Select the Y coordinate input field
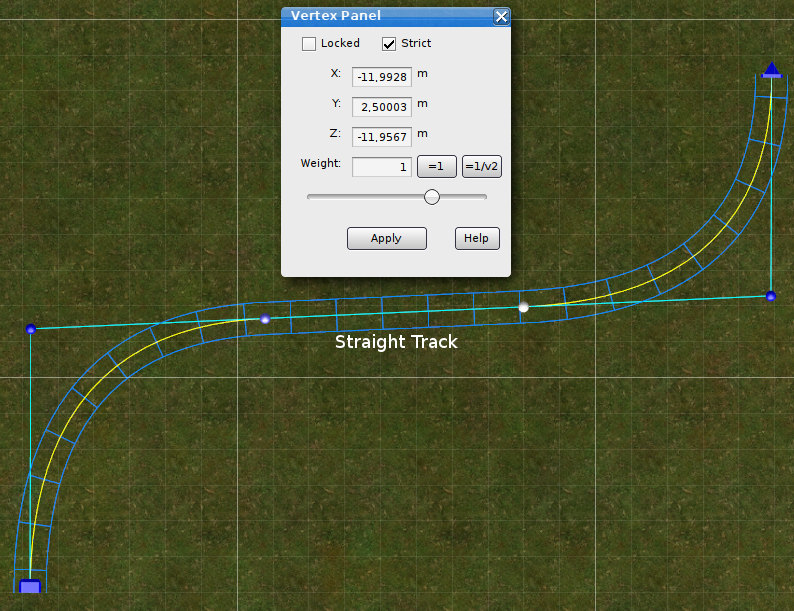Screen dimensions: 794x611 tap(381, 106)
